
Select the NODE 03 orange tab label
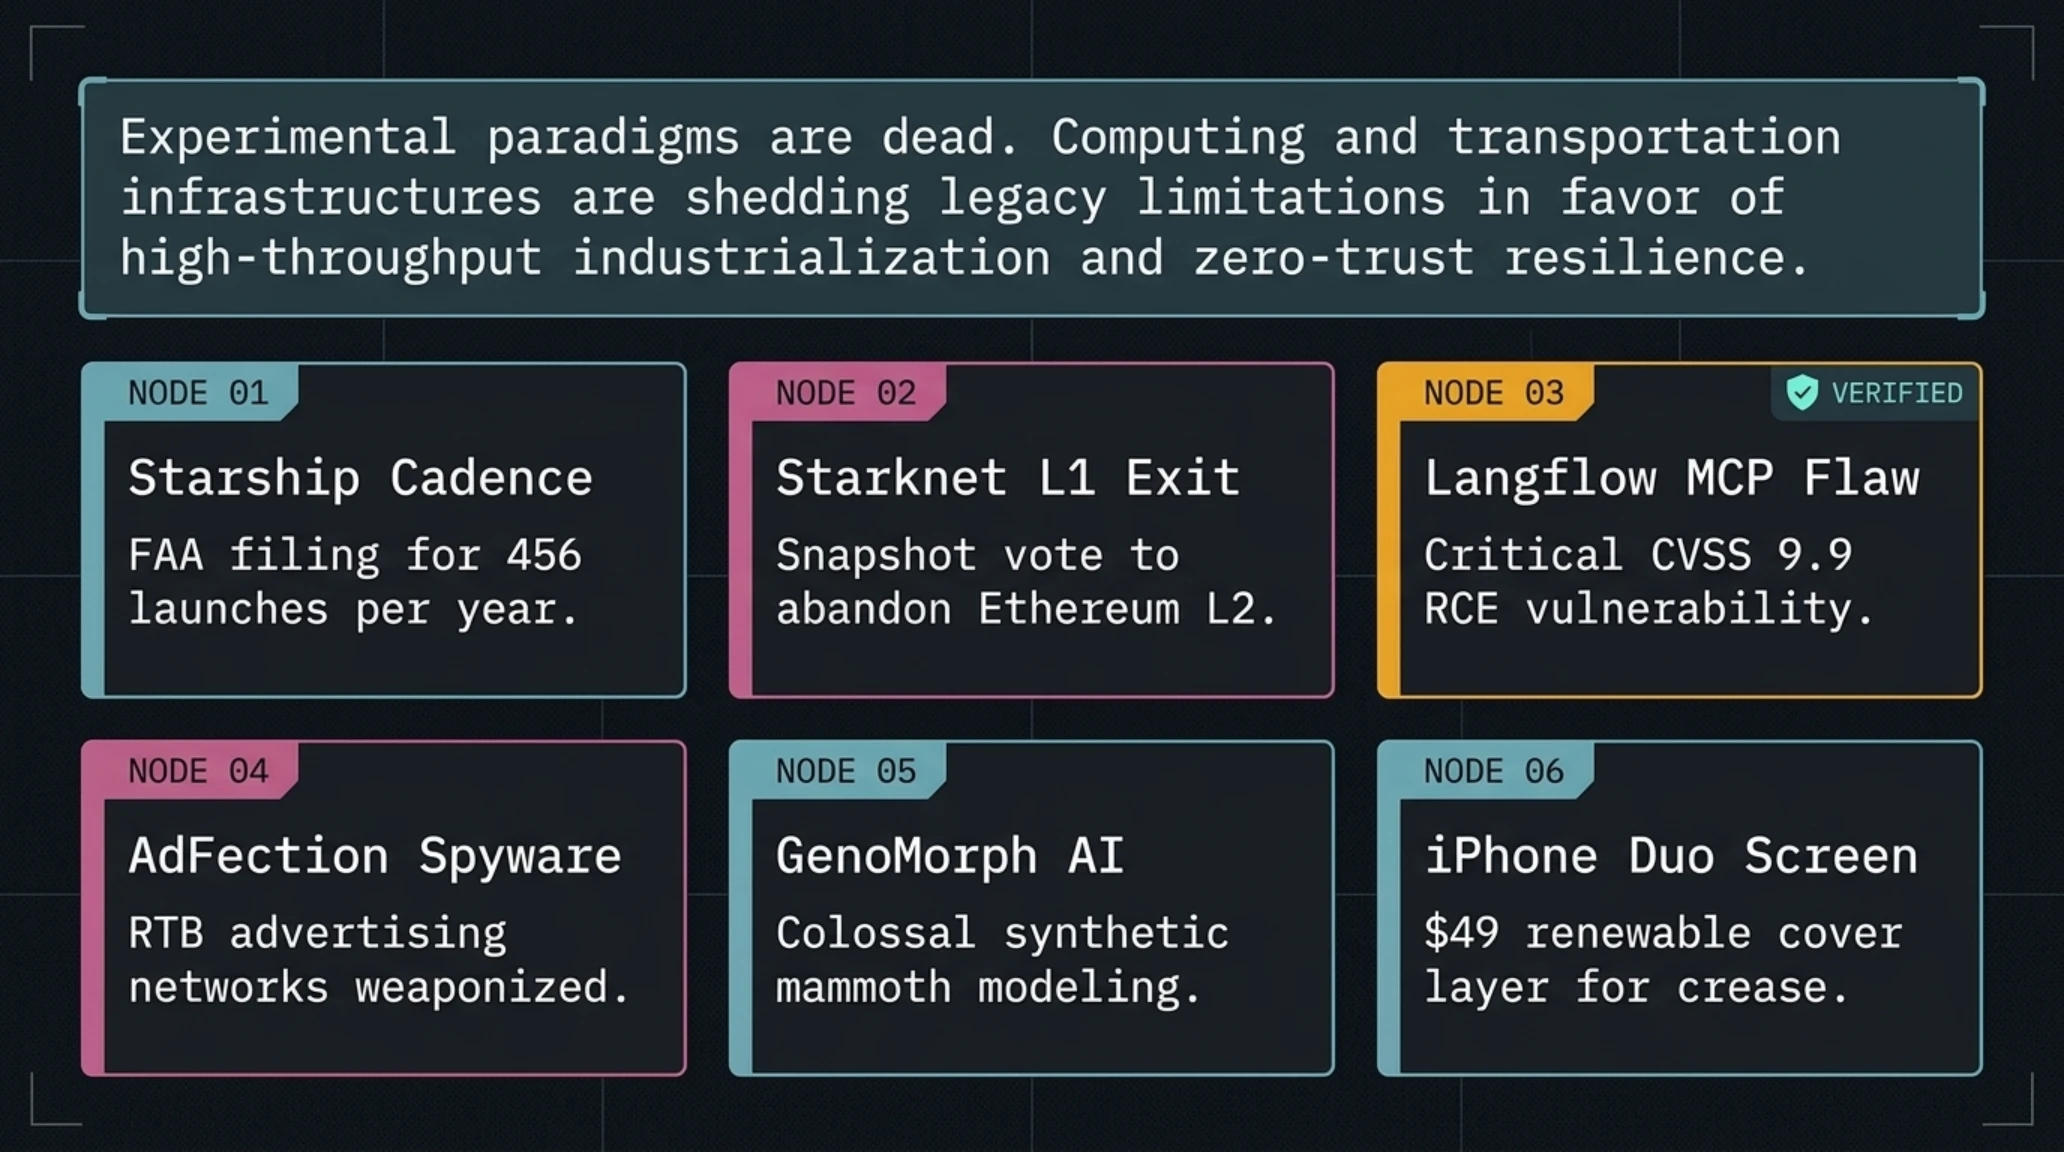tap(1494, 393)
